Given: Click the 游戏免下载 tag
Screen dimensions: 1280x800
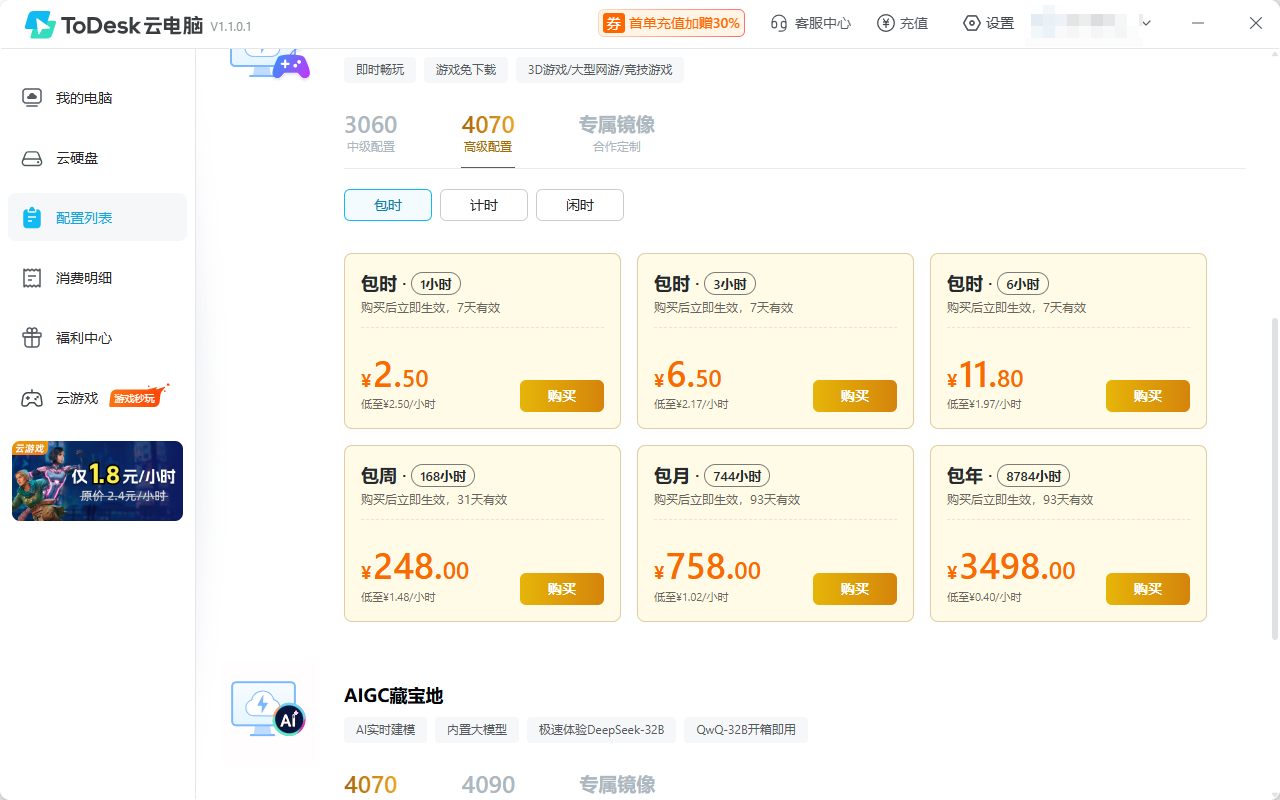Looking at the screenshot, I should click(466, 69).
